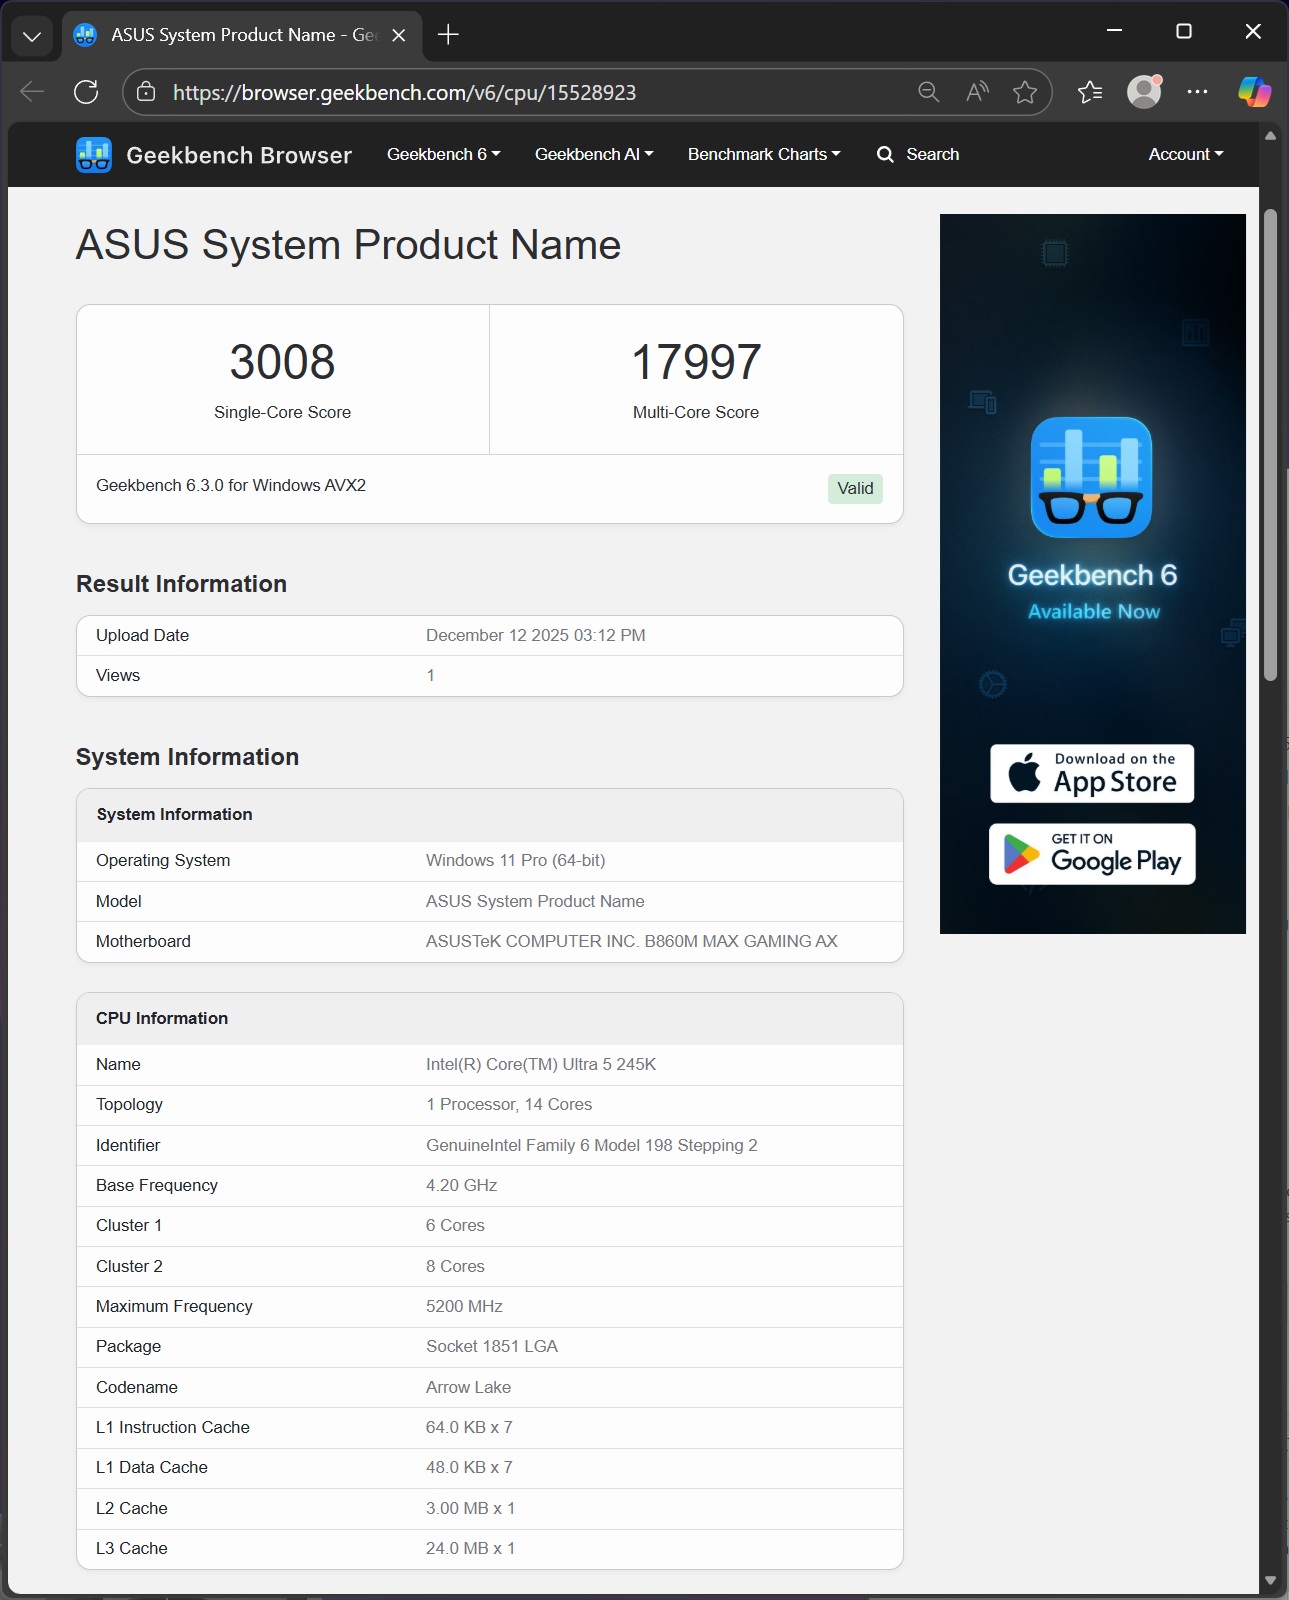Open the favorites list icon
Screen dimensions: 1289x1600
point(1090,92)
